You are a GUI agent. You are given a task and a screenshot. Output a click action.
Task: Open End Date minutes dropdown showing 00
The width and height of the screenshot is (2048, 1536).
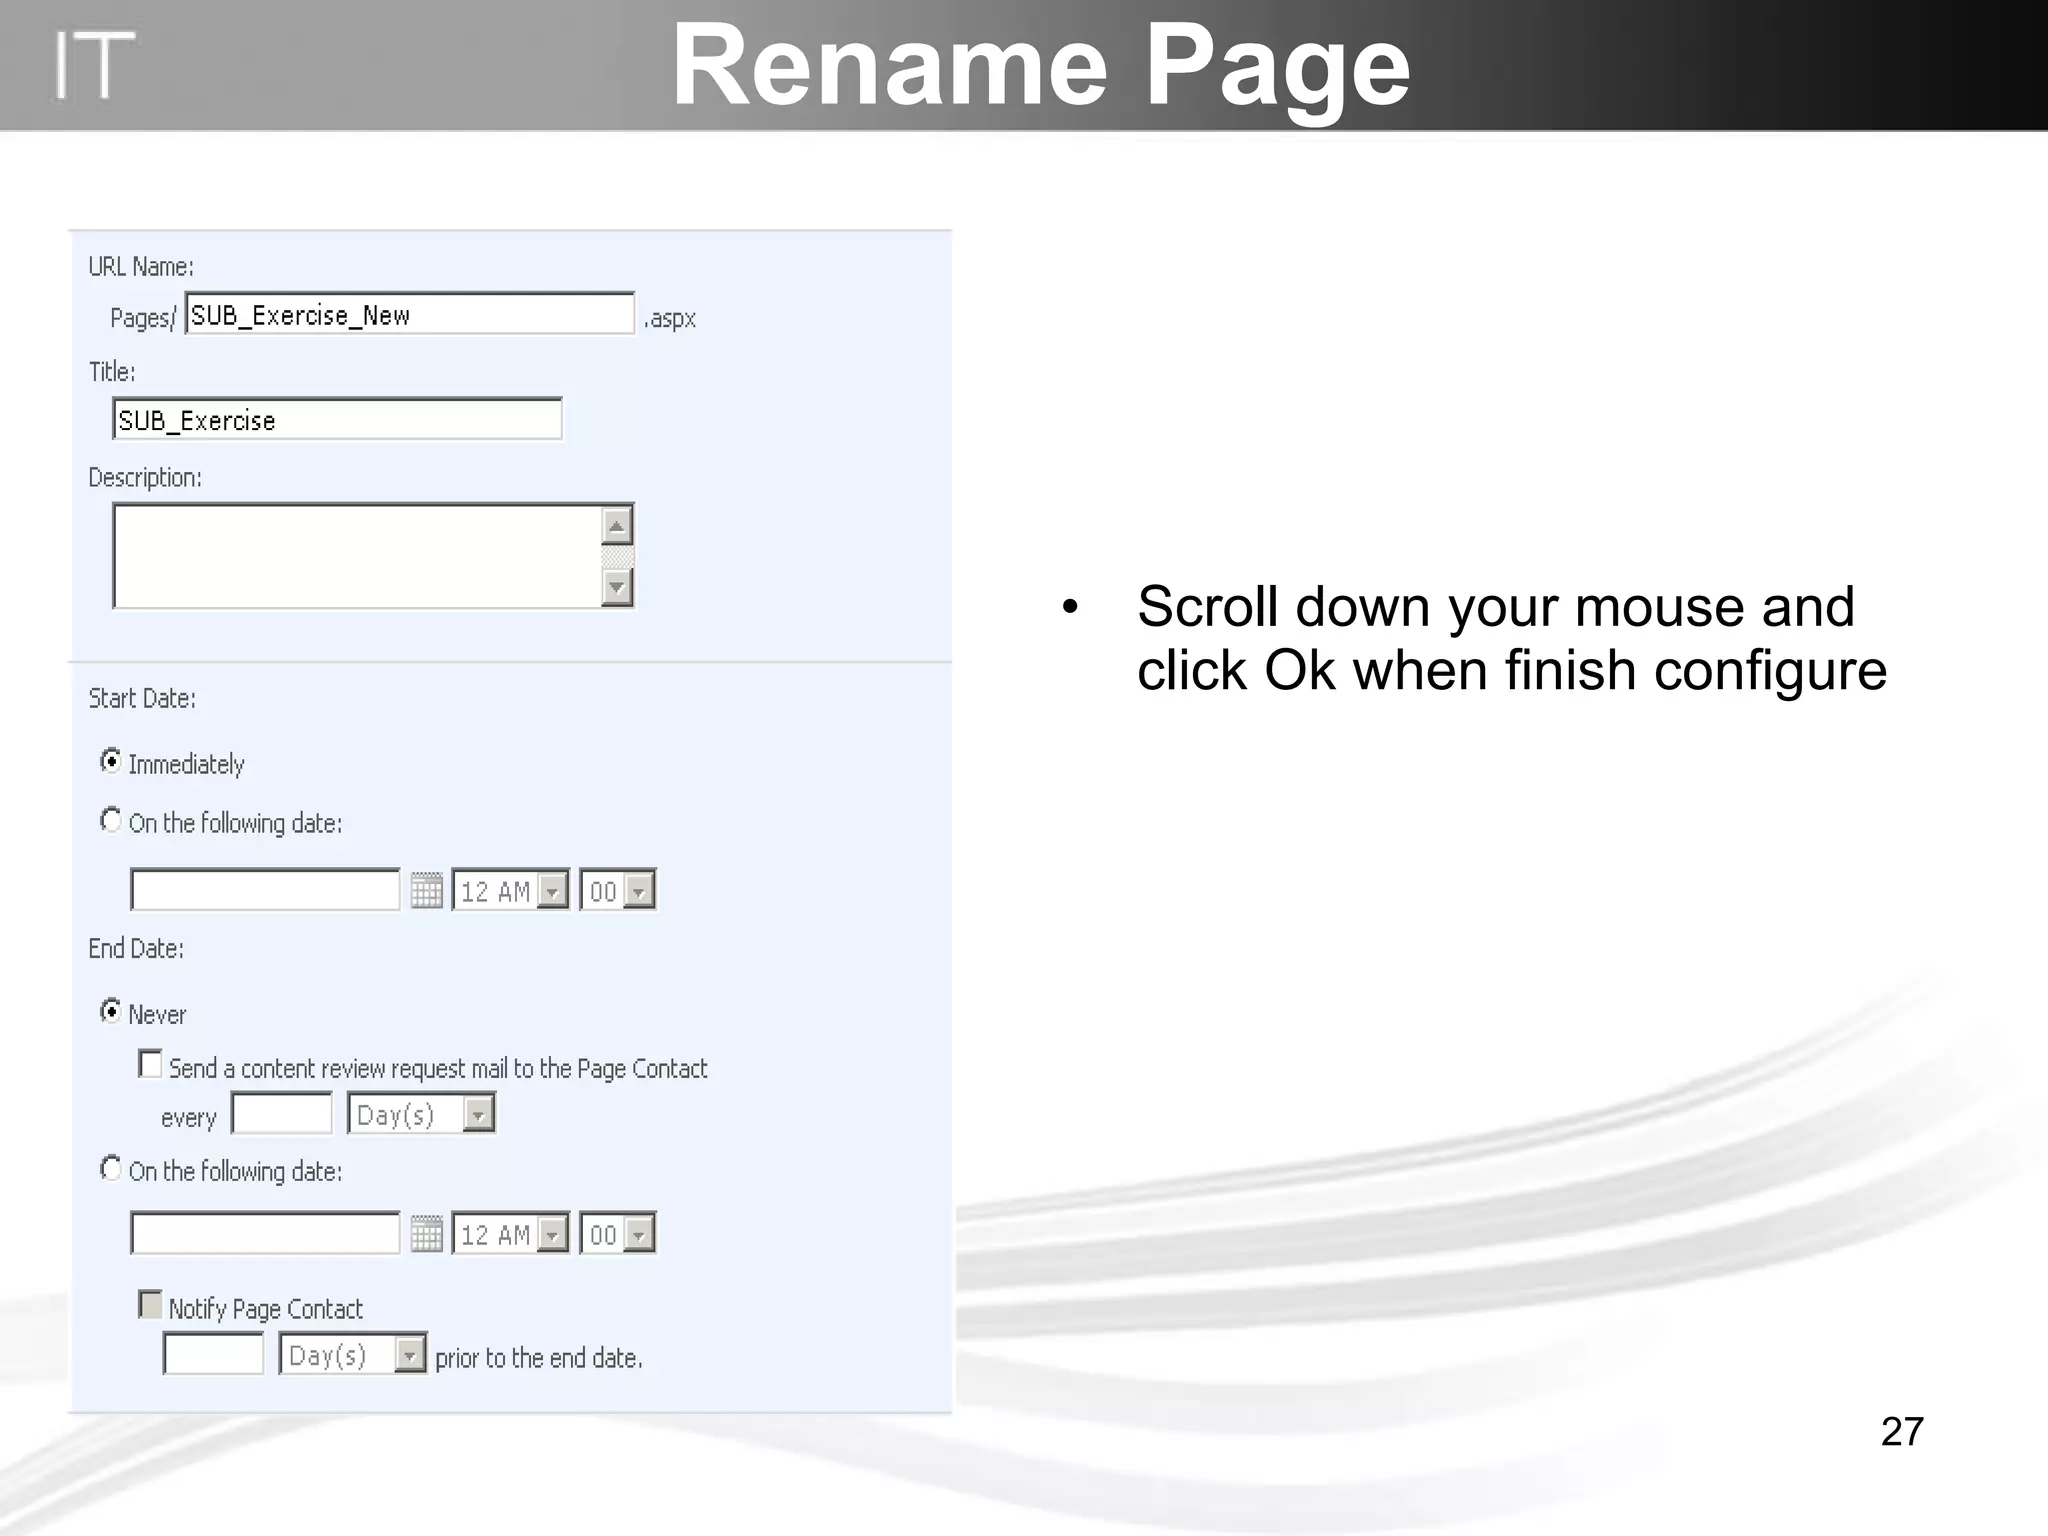(618, 1233)
